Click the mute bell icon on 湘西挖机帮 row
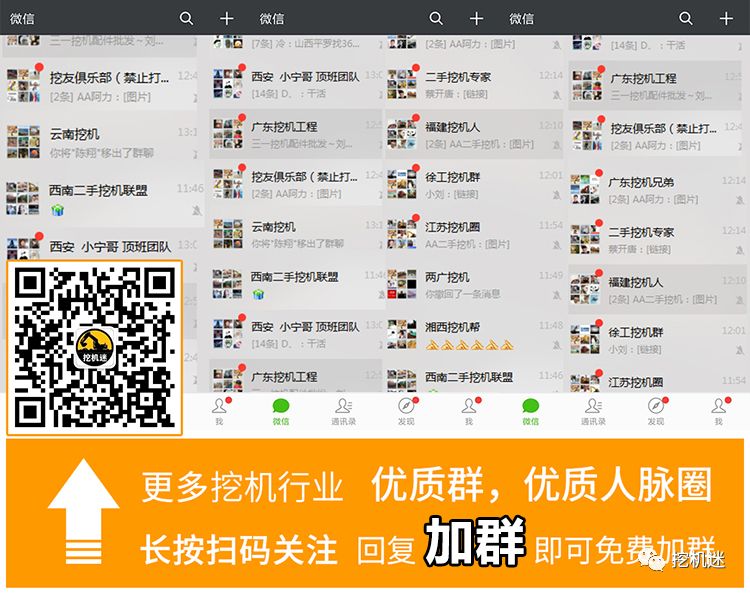 (556, 345)
